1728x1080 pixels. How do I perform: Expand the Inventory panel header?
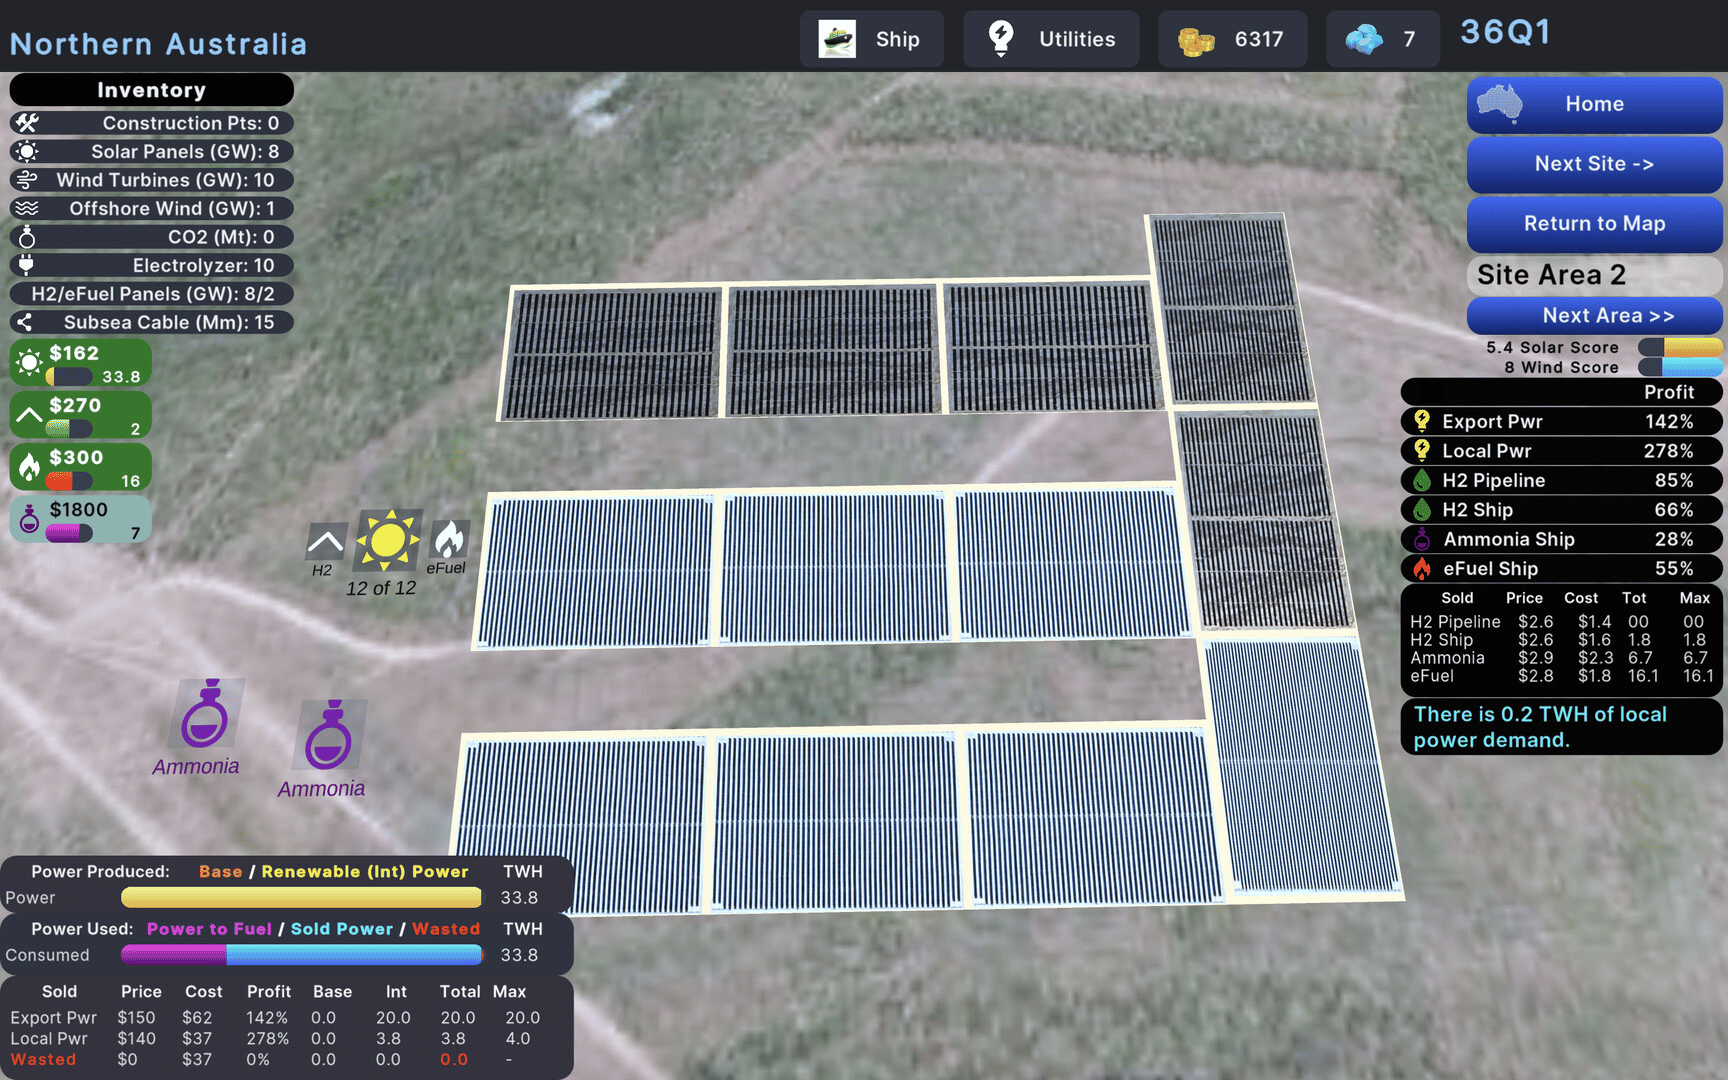click(151, 90)
